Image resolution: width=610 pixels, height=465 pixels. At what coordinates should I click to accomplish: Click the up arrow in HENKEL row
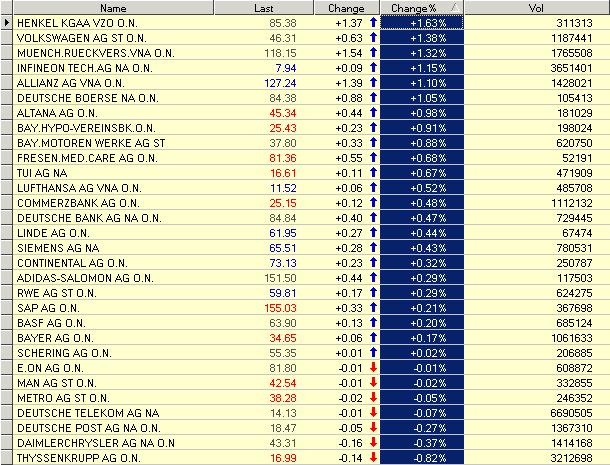[373, 22]
